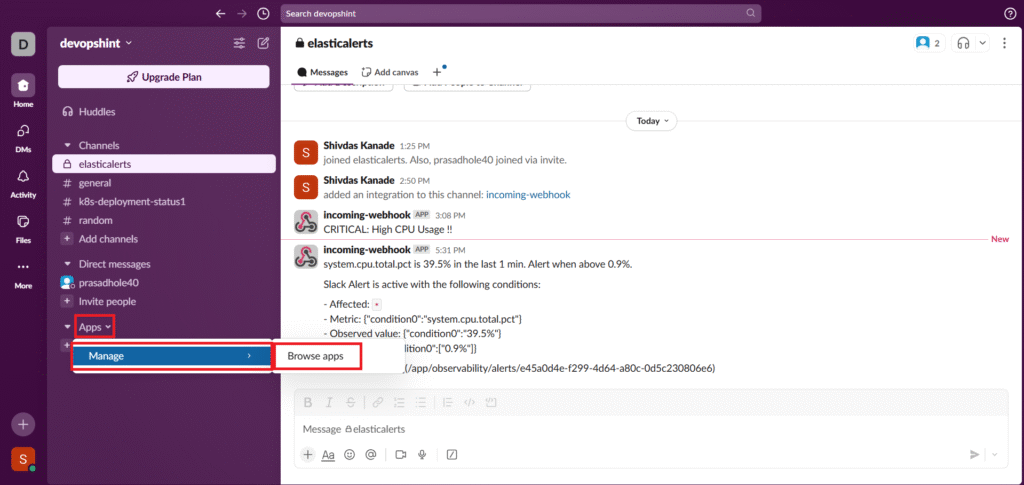The height and width of the screenshot is (485, 1024).
Task: Add a new tab with plus
Action: coord(437,72)
